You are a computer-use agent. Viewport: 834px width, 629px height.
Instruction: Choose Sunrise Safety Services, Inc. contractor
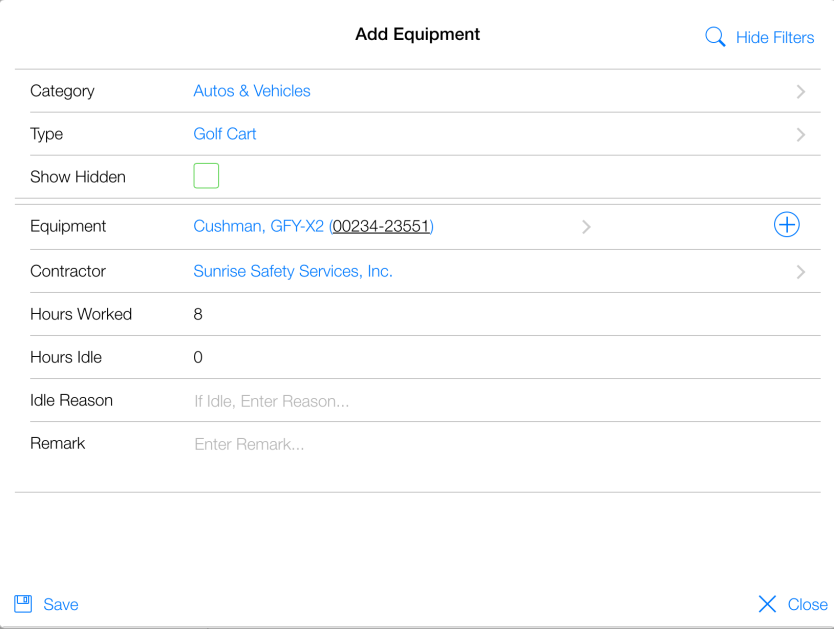293,271
